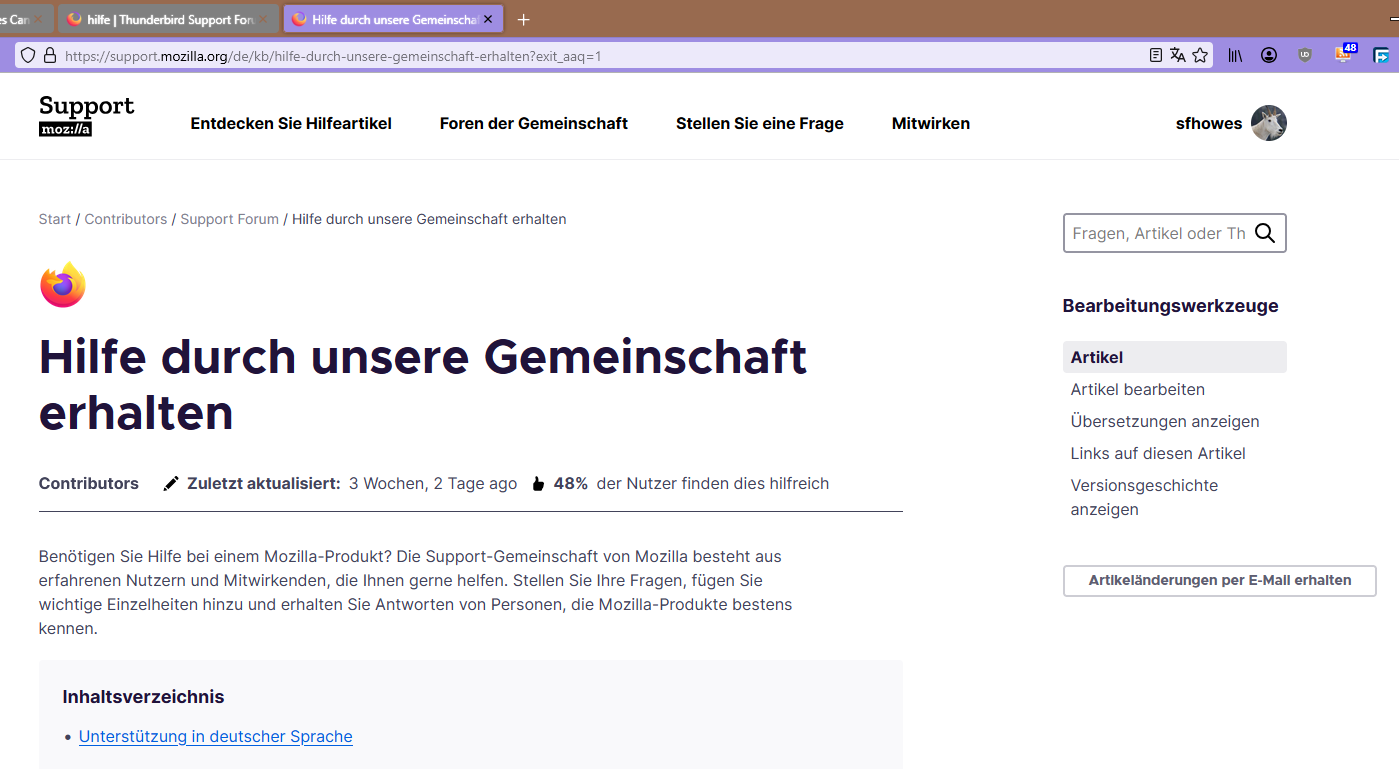Click the Firefox product logo above the title
The width and height of the screenshot is (1399, 769).
pos(63,285)
